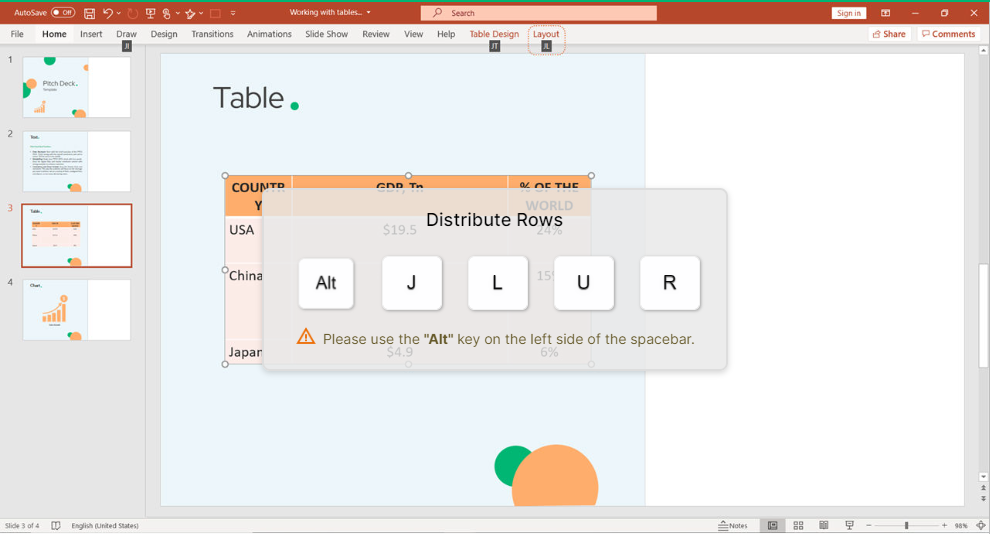Click the zoom slider handle

[x=907, y=525]
